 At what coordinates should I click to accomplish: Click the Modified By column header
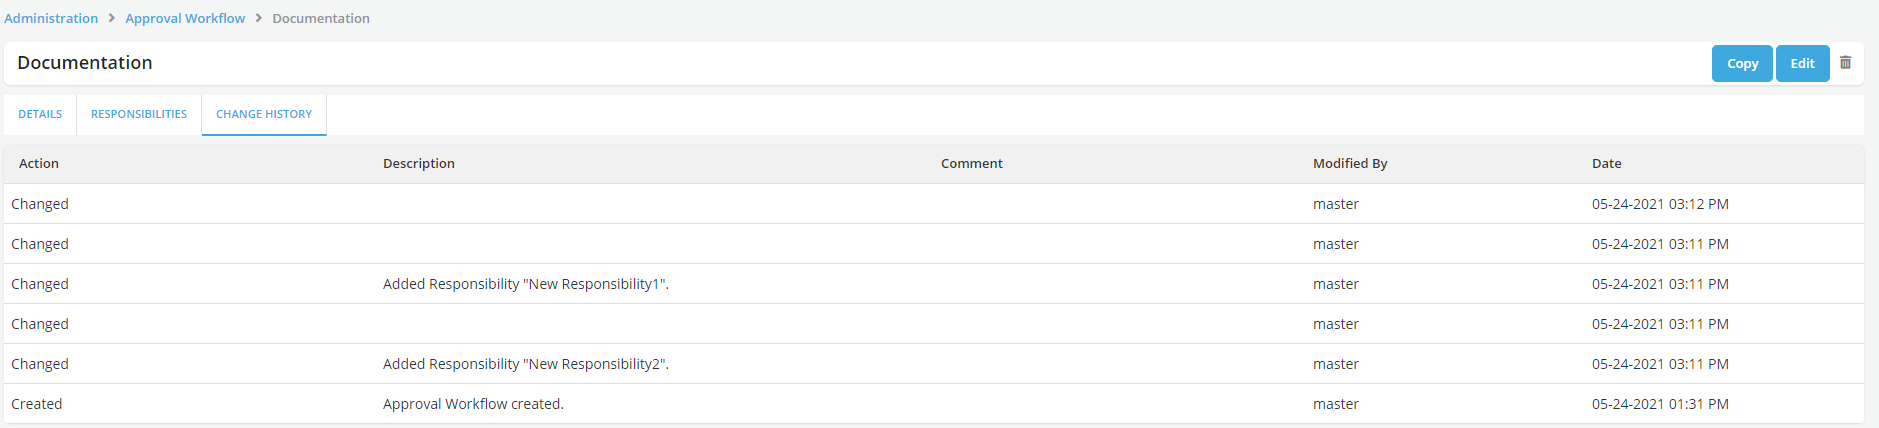click(x=1350, y=163)
